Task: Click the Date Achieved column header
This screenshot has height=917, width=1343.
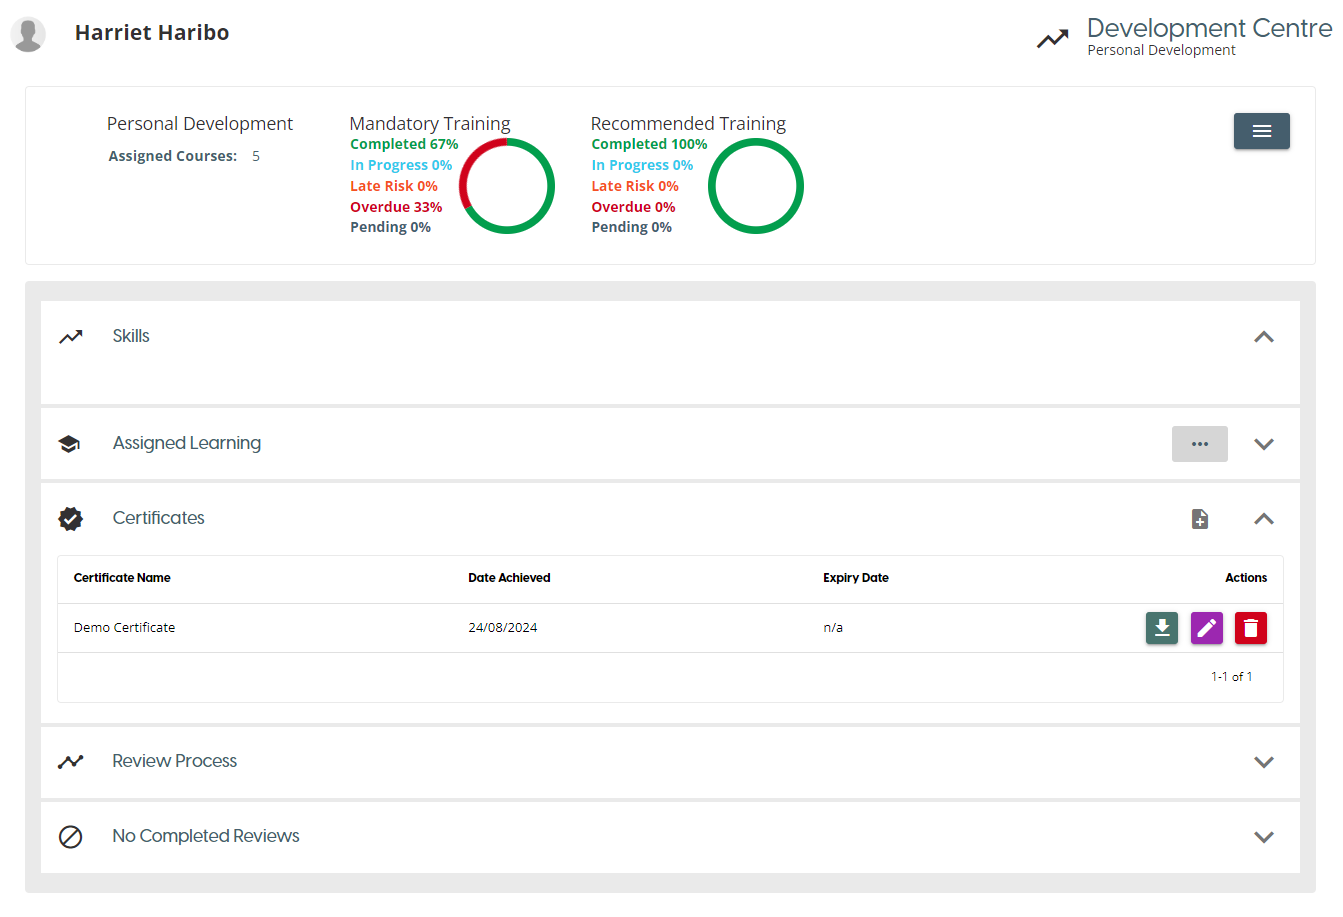Action: tap(509, 578)
